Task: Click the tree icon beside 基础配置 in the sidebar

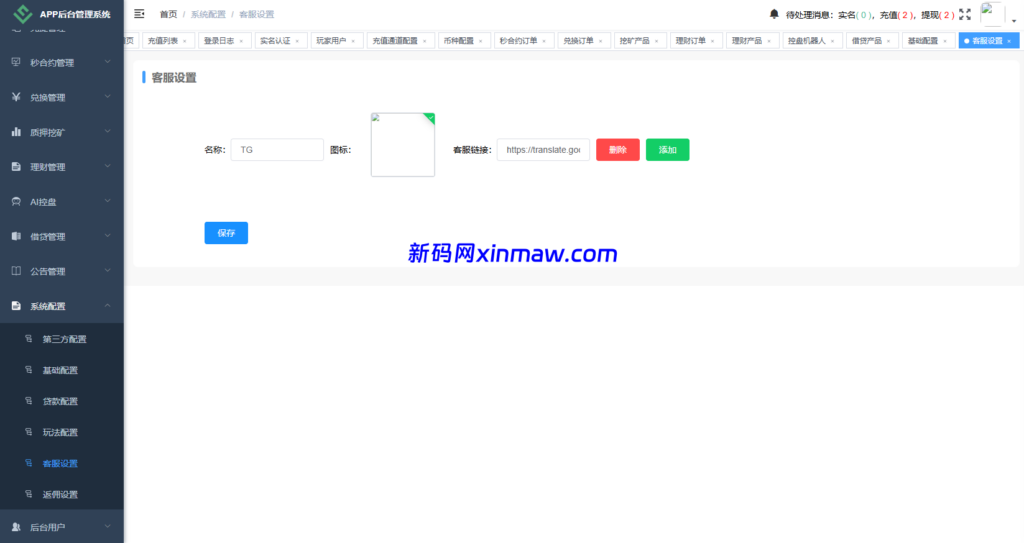Action: [28, 370]
